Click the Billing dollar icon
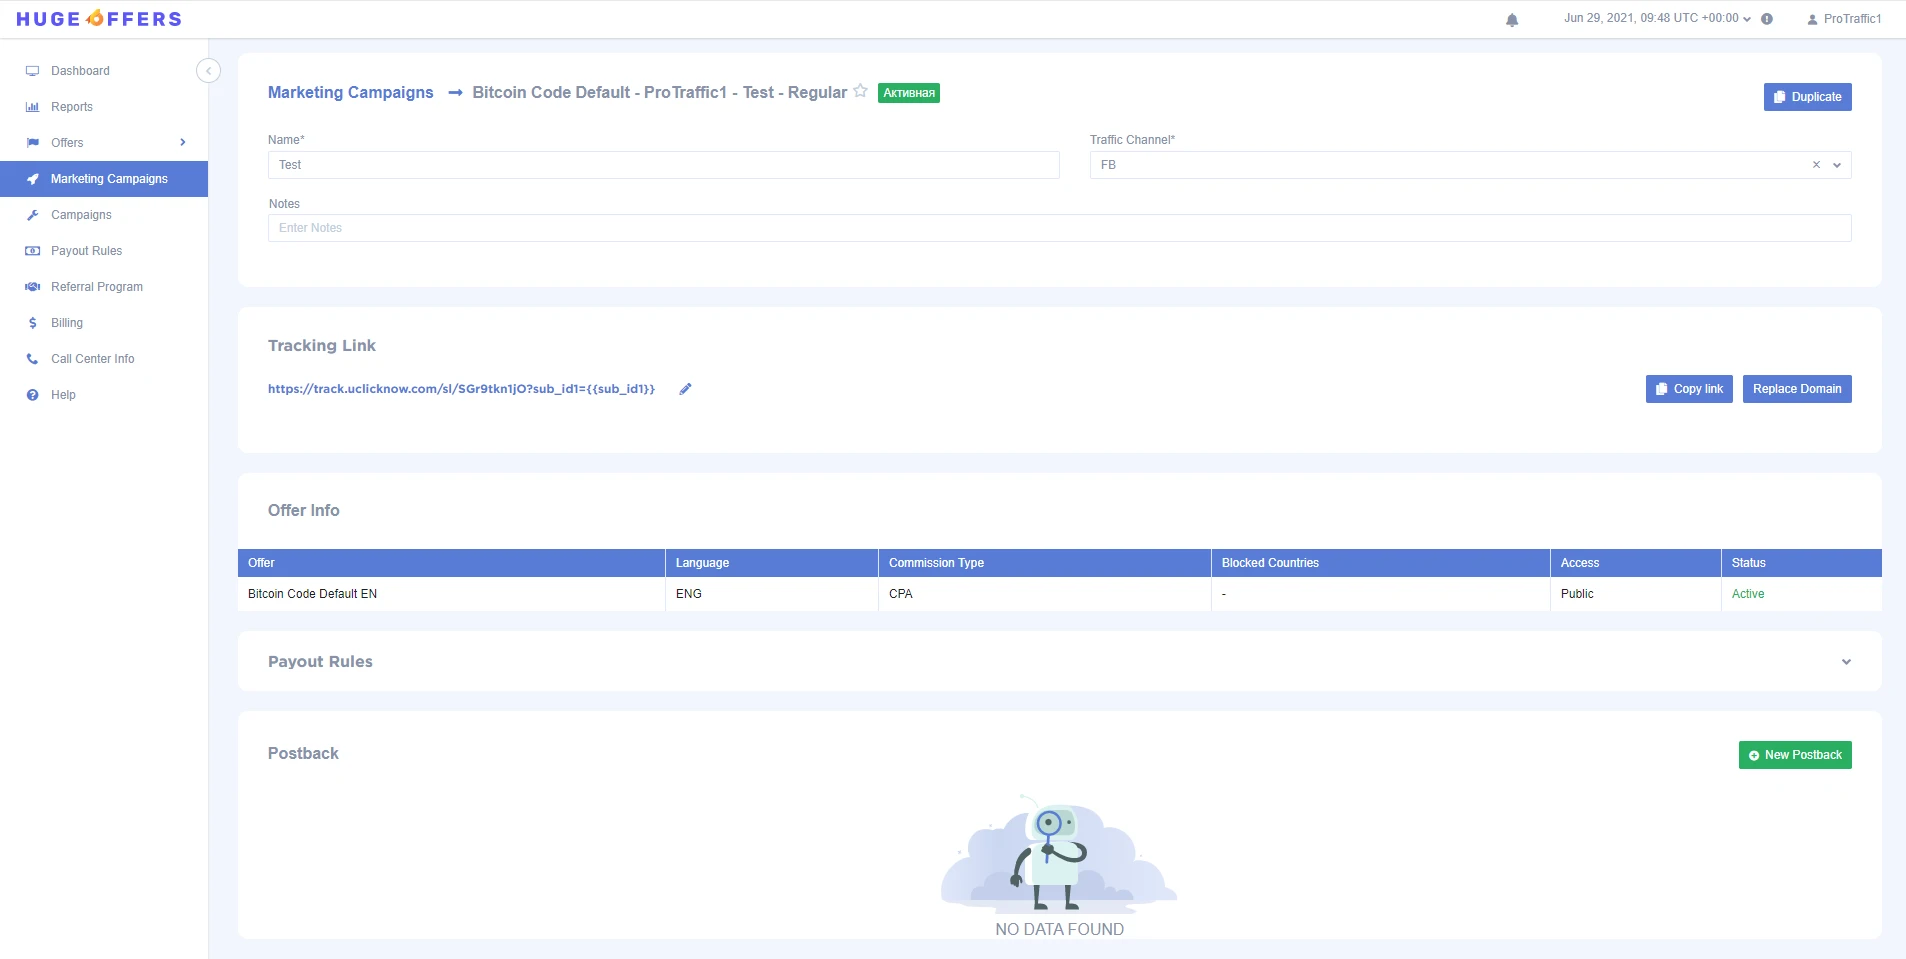 pos(32,323)
